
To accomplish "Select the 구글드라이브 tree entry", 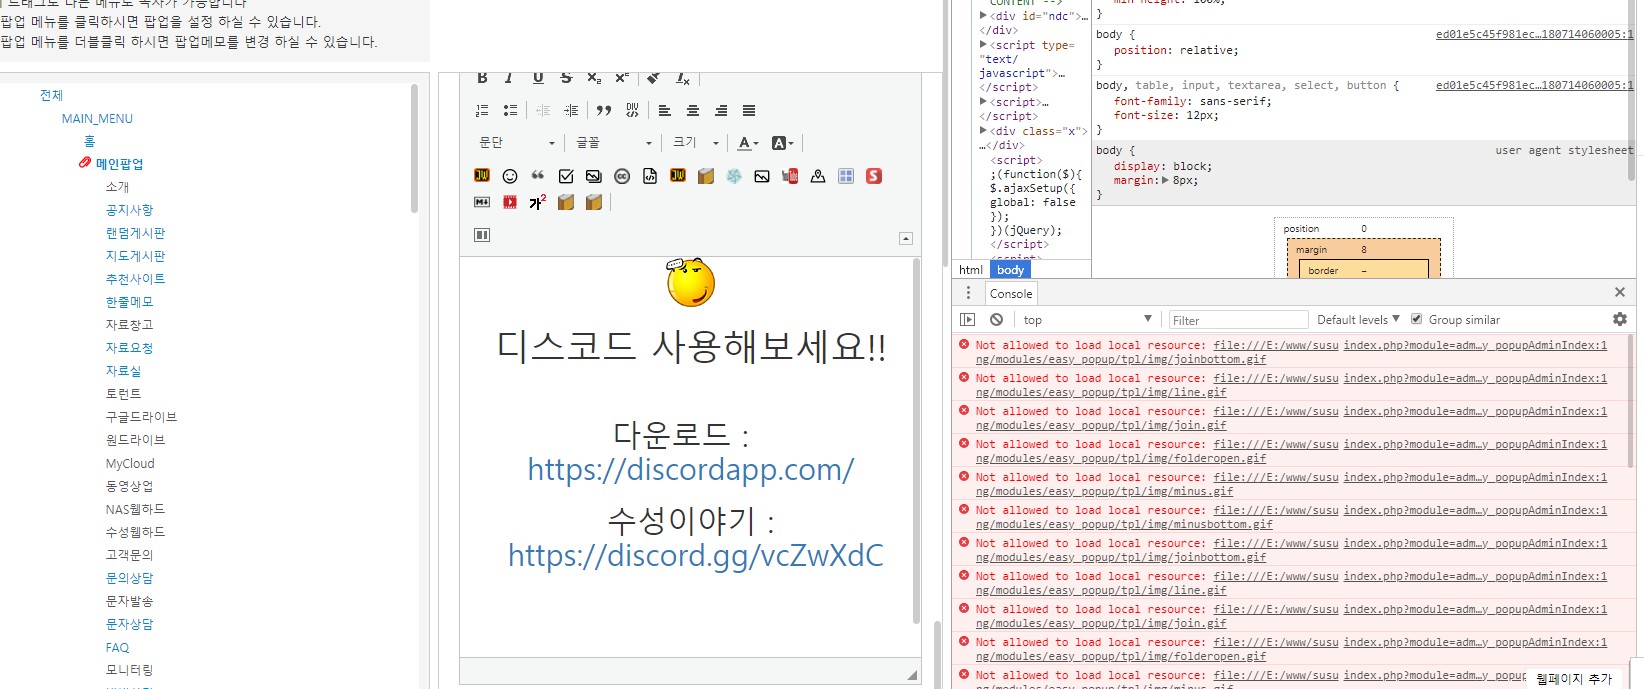I will 141,417.
